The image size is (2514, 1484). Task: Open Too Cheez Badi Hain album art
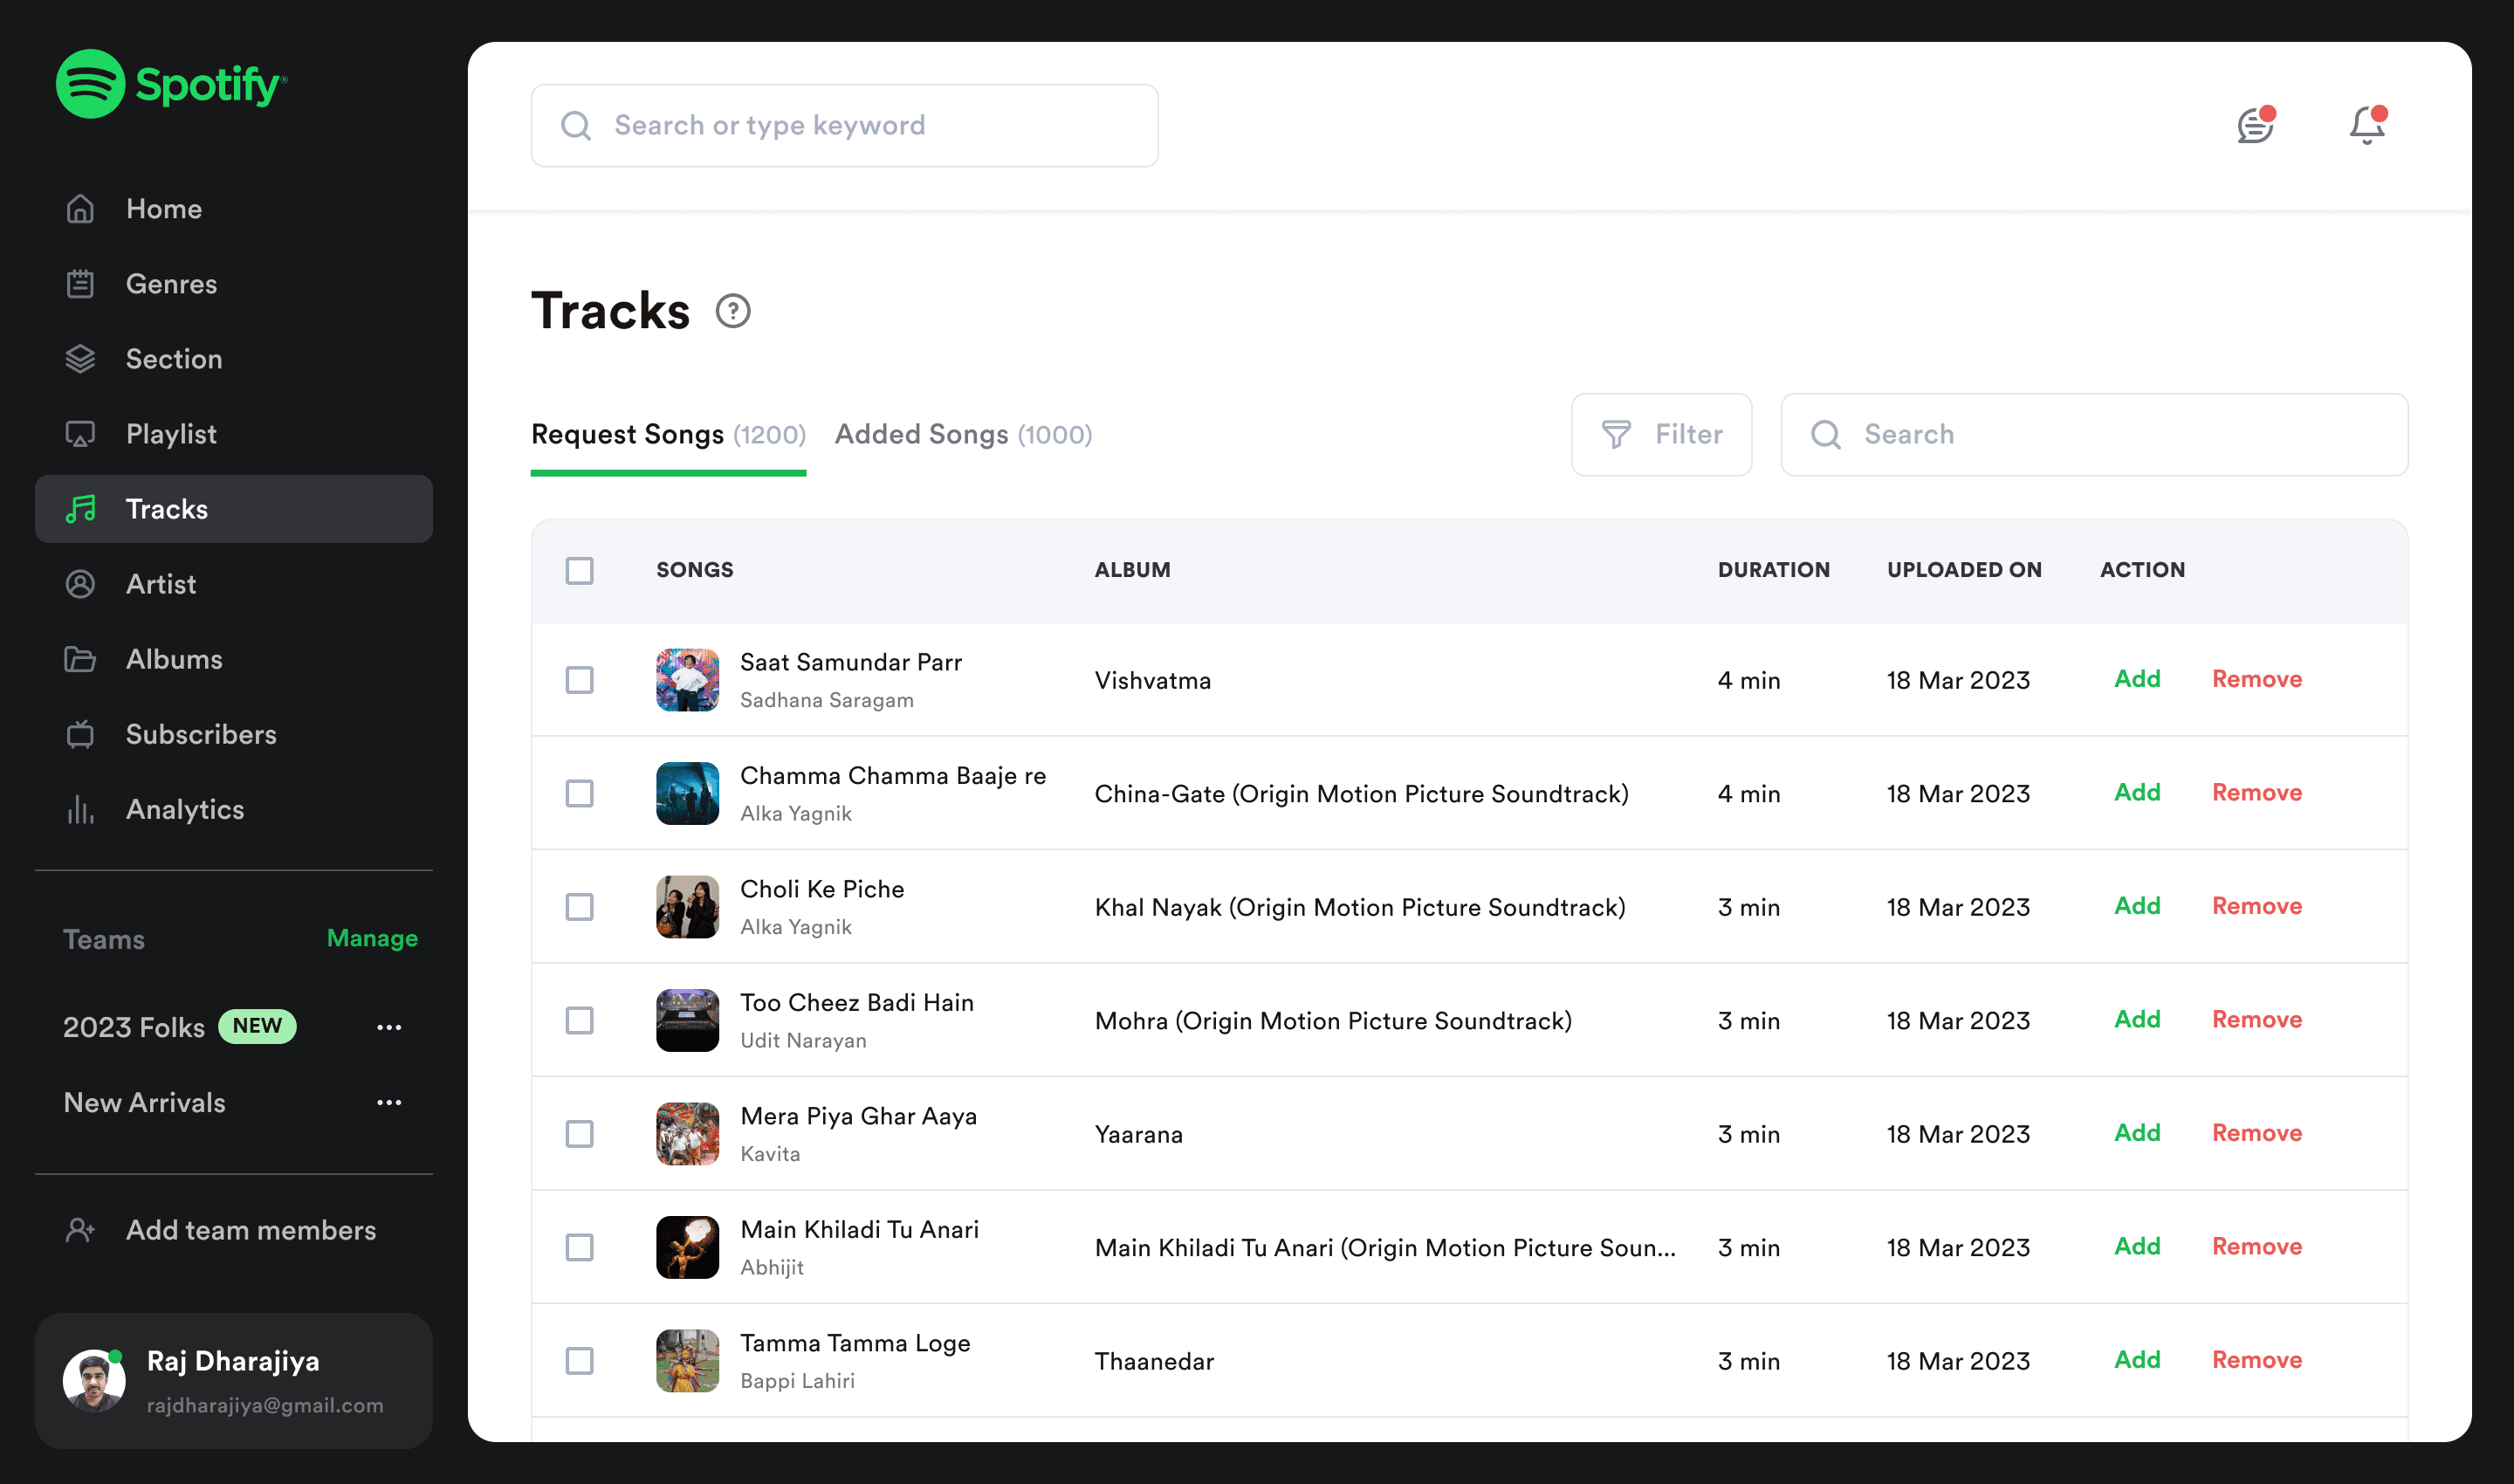click(x=687, y=1021)
